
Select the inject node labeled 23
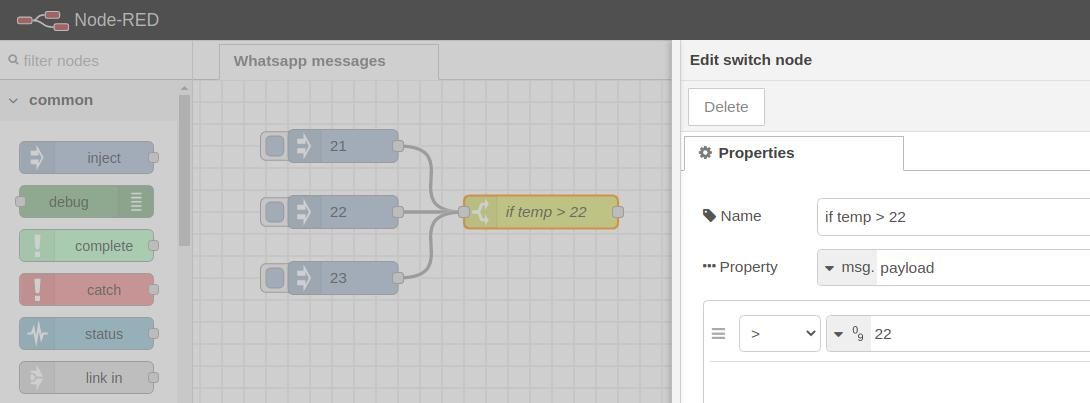click(x=343, y=278)
